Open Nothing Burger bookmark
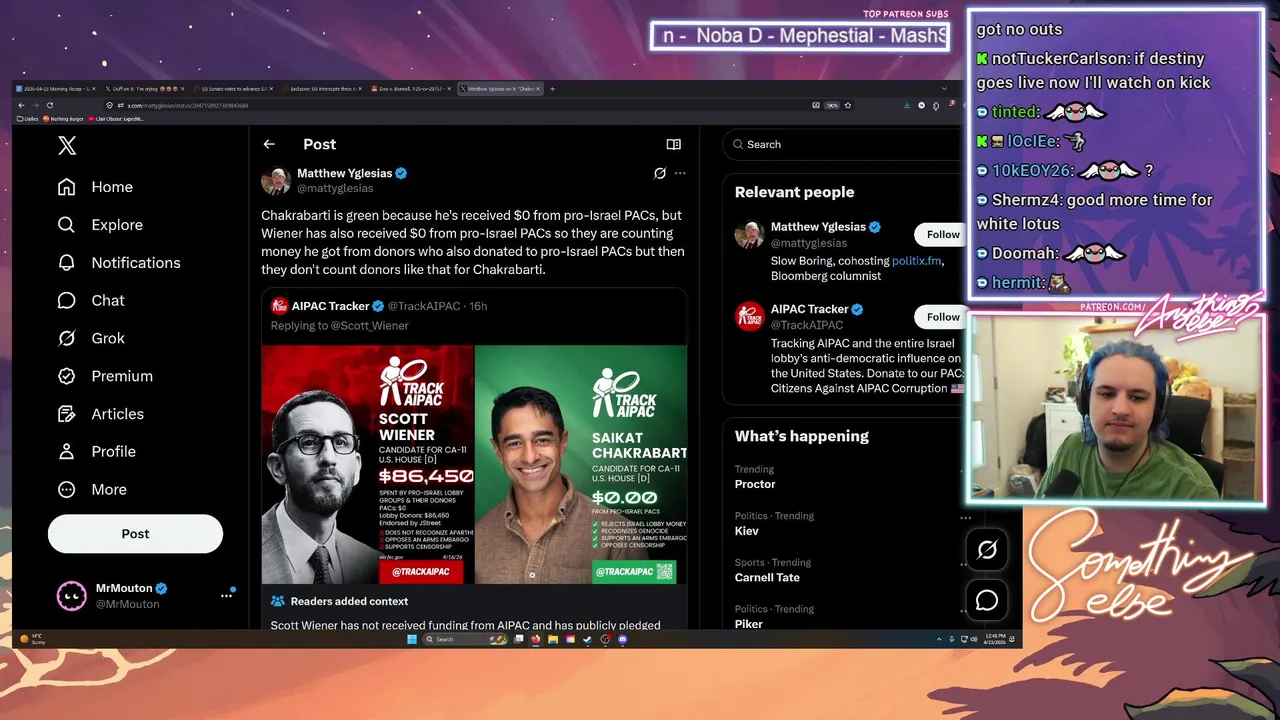 click(63, 119)
